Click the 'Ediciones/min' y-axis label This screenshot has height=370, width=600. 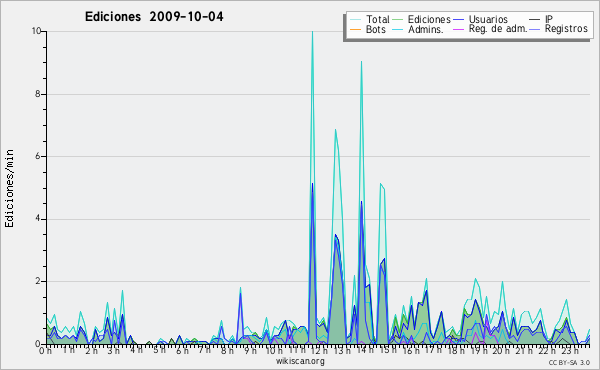point(9,188)
